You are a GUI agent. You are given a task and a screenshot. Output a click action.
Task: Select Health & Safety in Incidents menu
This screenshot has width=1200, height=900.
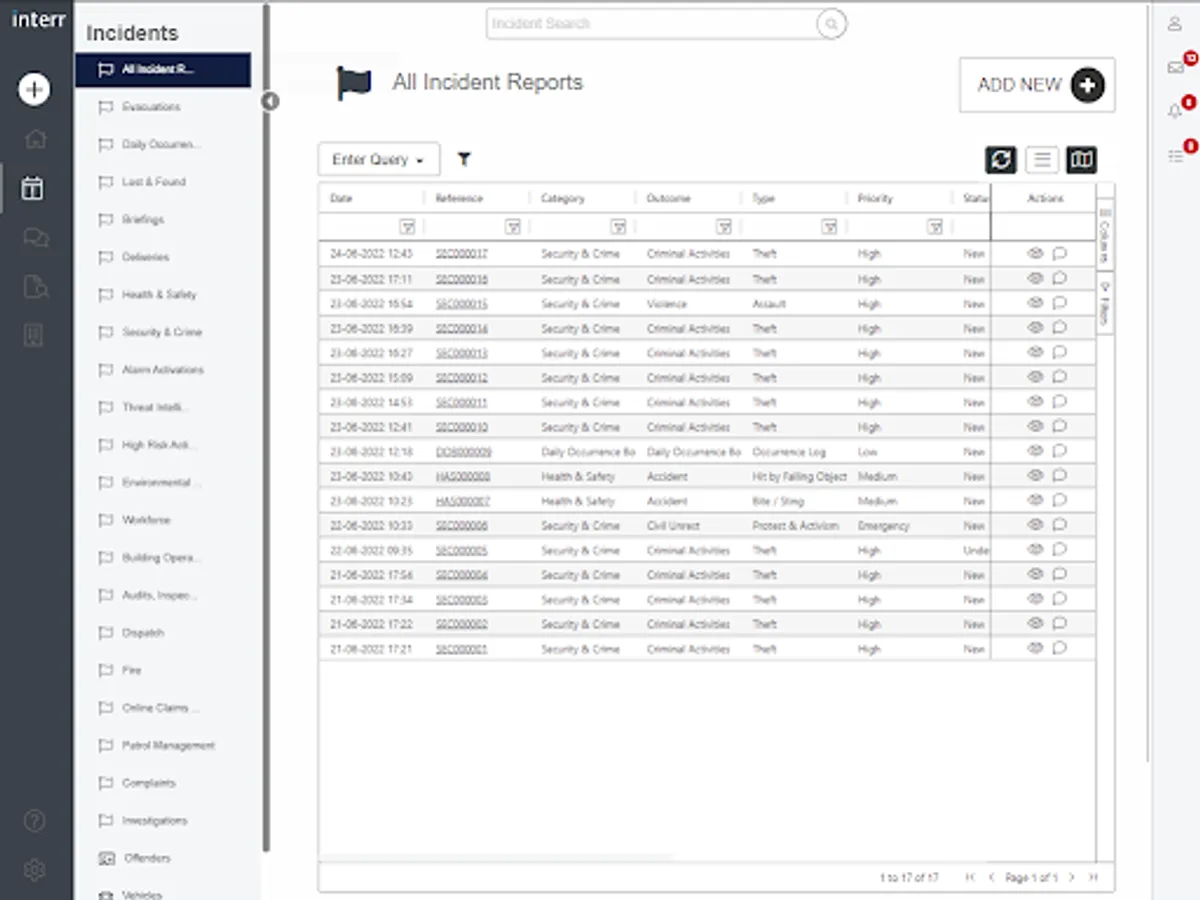click(x=159, y=295)
